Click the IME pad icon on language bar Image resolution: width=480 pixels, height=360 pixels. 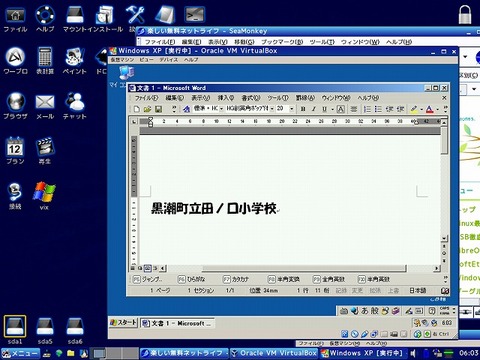(409, 311)
